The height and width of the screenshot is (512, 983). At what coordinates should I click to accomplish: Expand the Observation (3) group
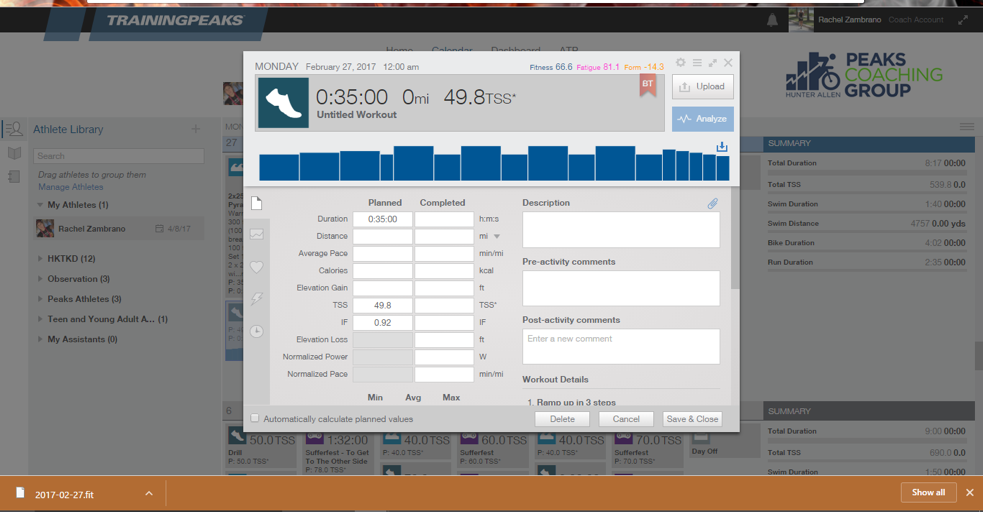pyautogui.click(x=40, y=279)
